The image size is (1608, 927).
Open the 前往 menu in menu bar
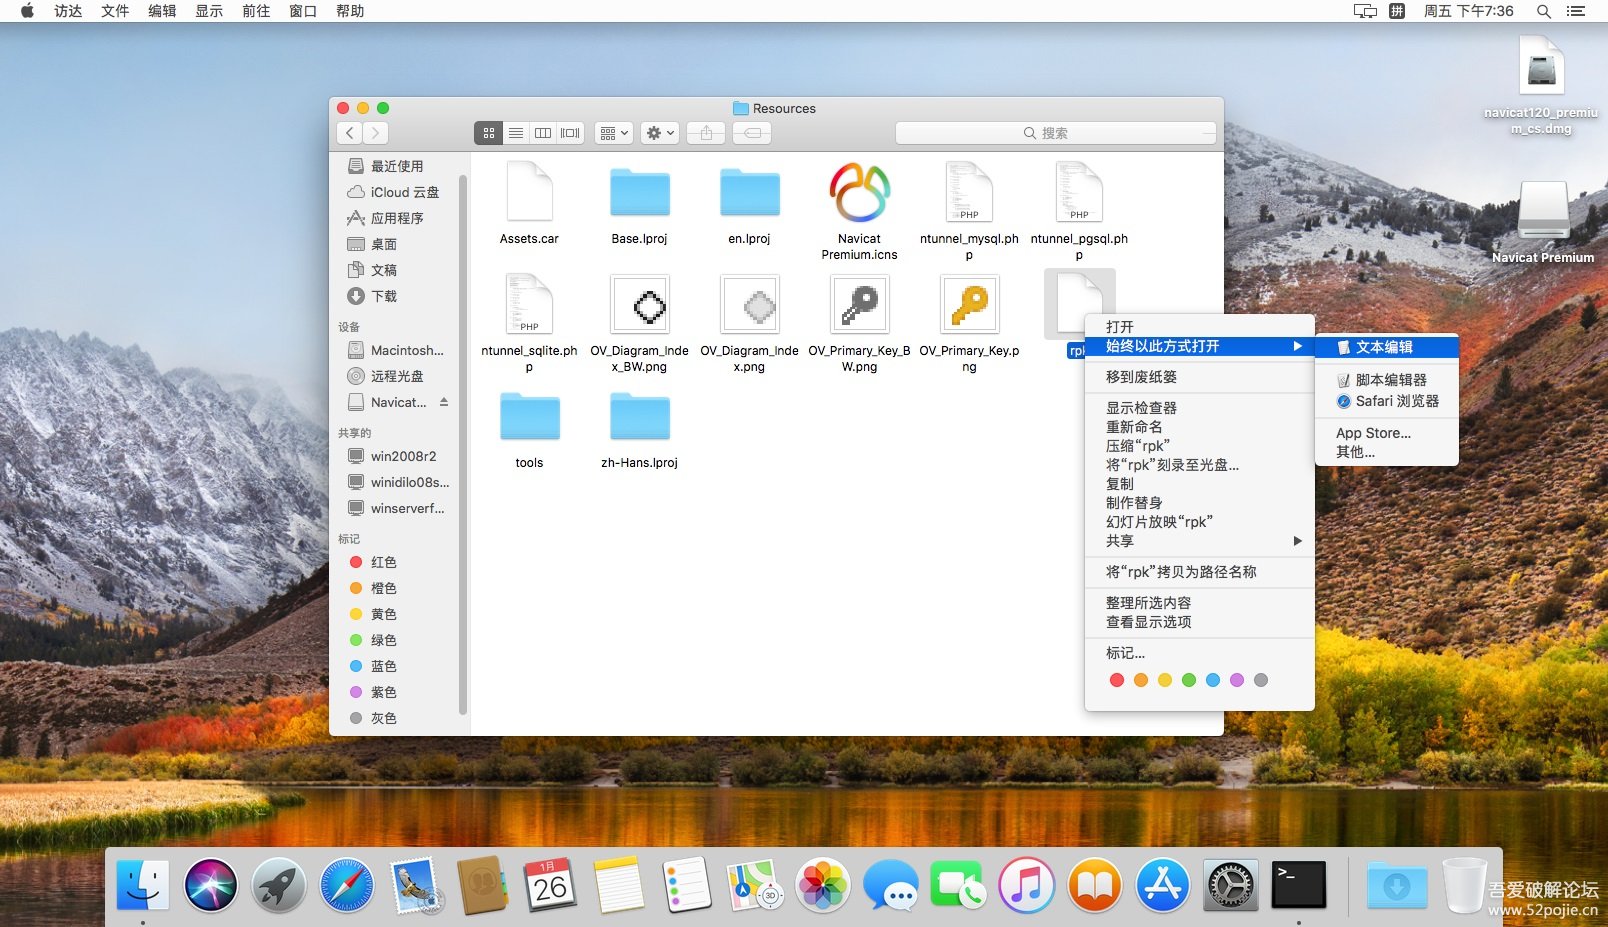(256, 11)
